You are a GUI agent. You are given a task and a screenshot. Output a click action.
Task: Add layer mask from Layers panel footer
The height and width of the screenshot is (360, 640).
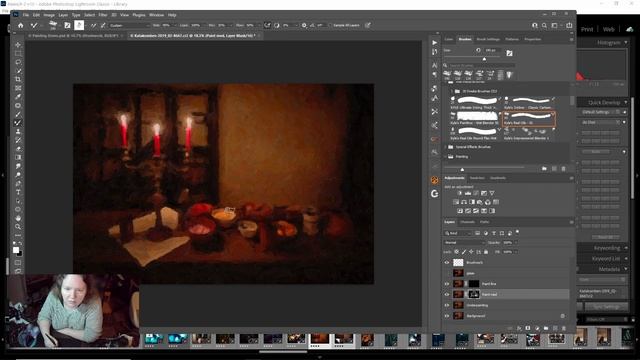528,328
